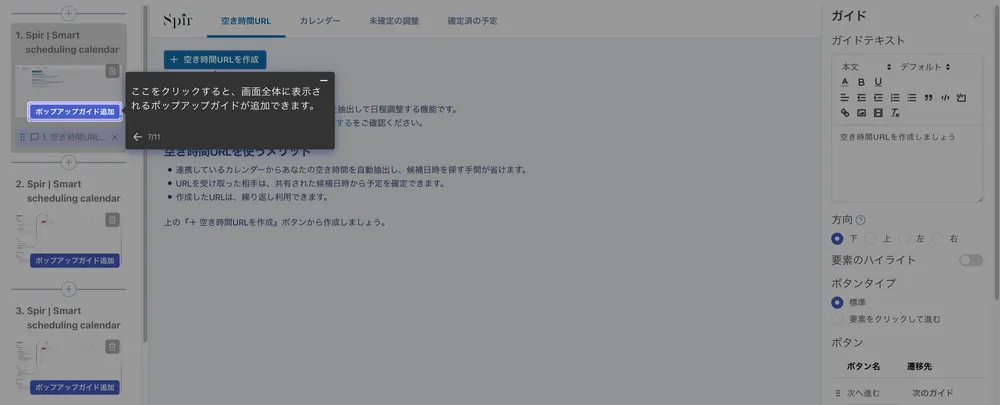The width and height of the screenshot is (1000, 405).
Task: Switch to the 空き時間URL tab
Action: (246, 20)
